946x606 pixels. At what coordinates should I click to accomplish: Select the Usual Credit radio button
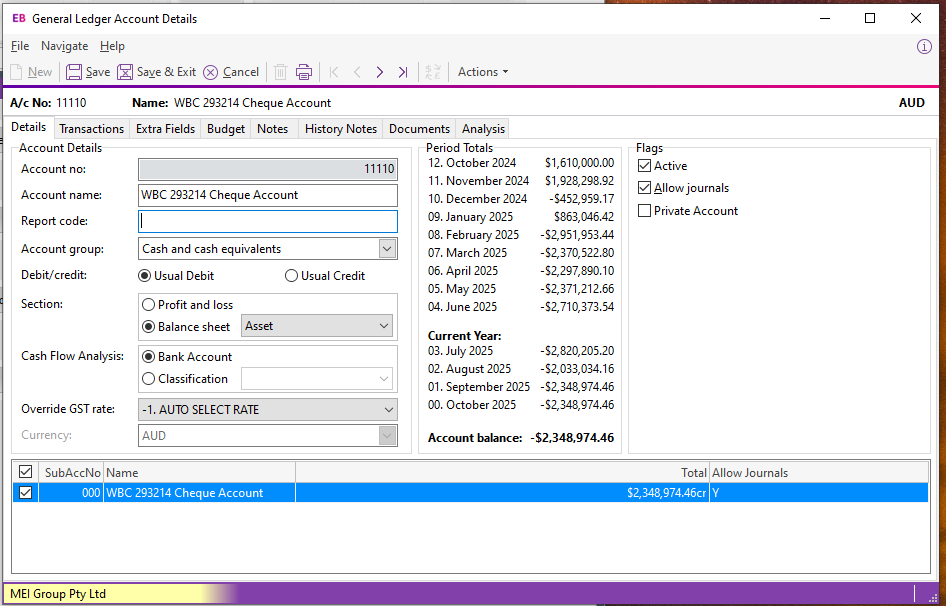click(x=292, y=276)
